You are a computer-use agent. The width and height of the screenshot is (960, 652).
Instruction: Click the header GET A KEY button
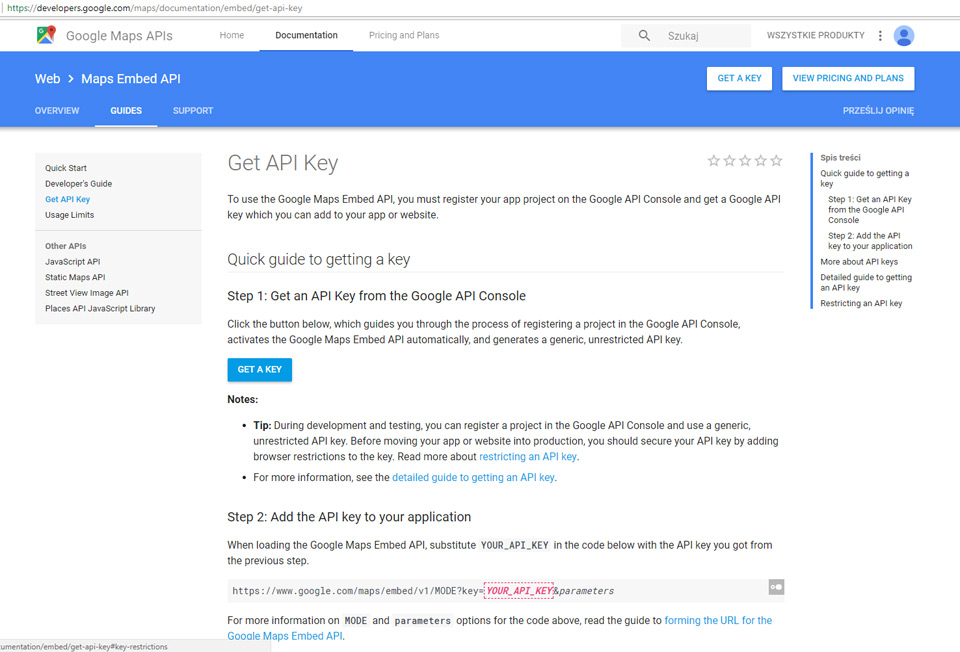pos(739,78)
